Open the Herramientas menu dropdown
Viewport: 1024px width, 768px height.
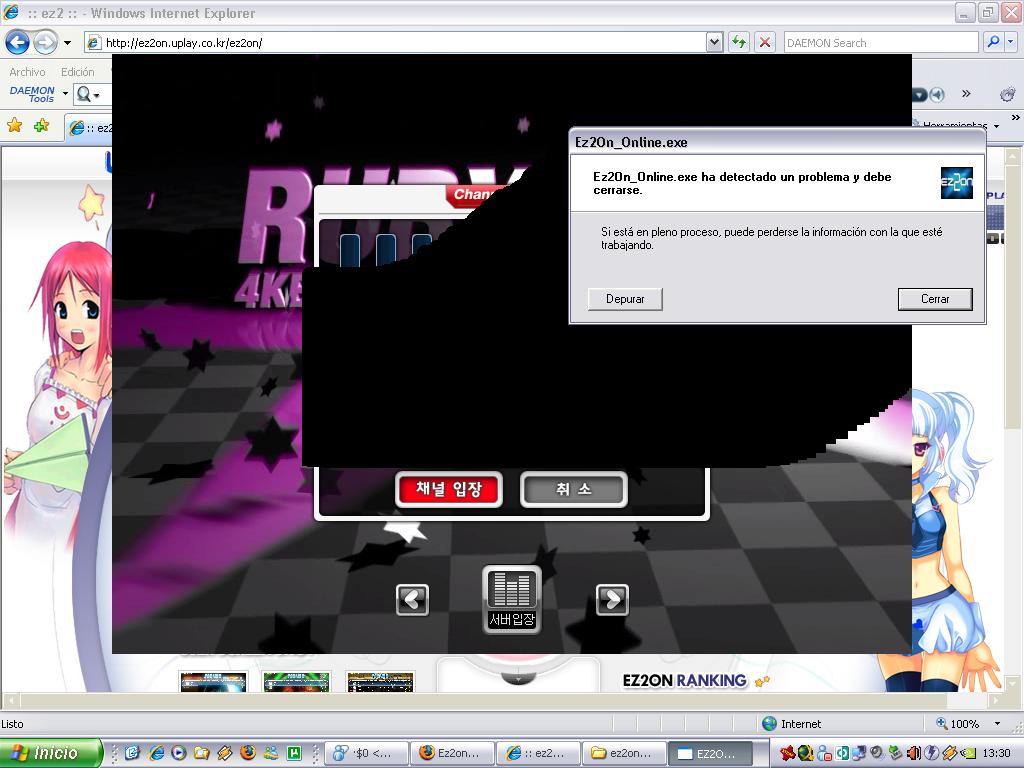(x=996, y=125)
